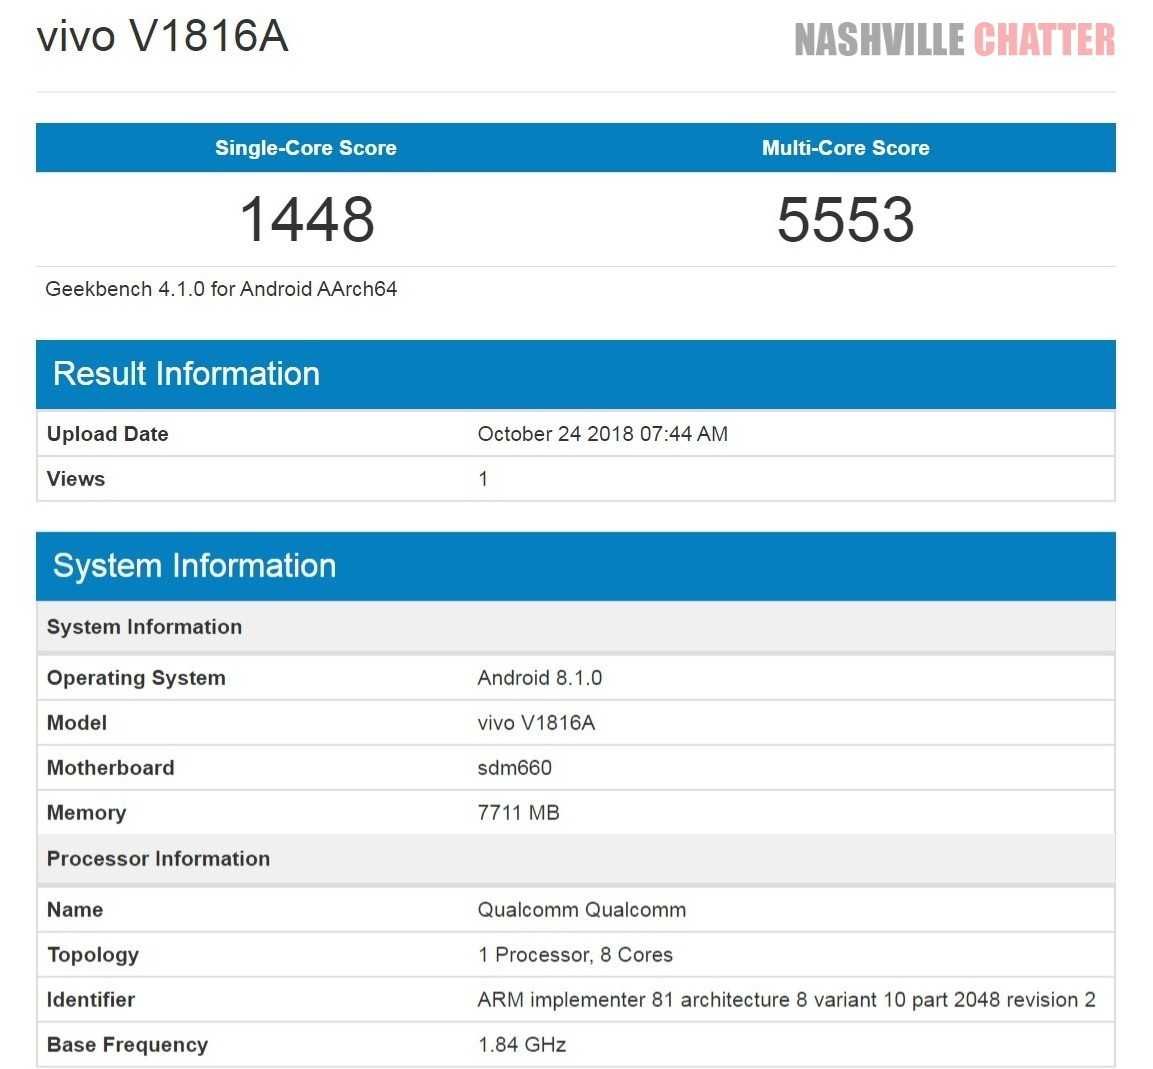The image size is (1153, 1069).
Task: Click the Topology label
Action: pos(93,954)
